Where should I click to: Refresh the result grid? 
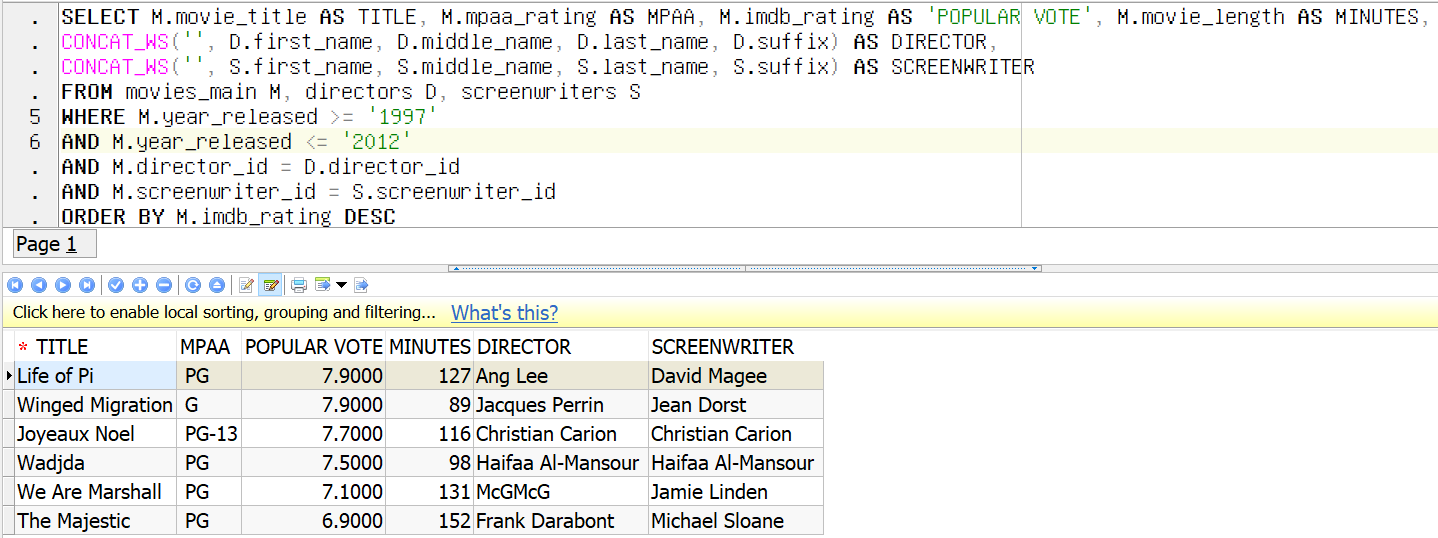[x=193, y=285]
